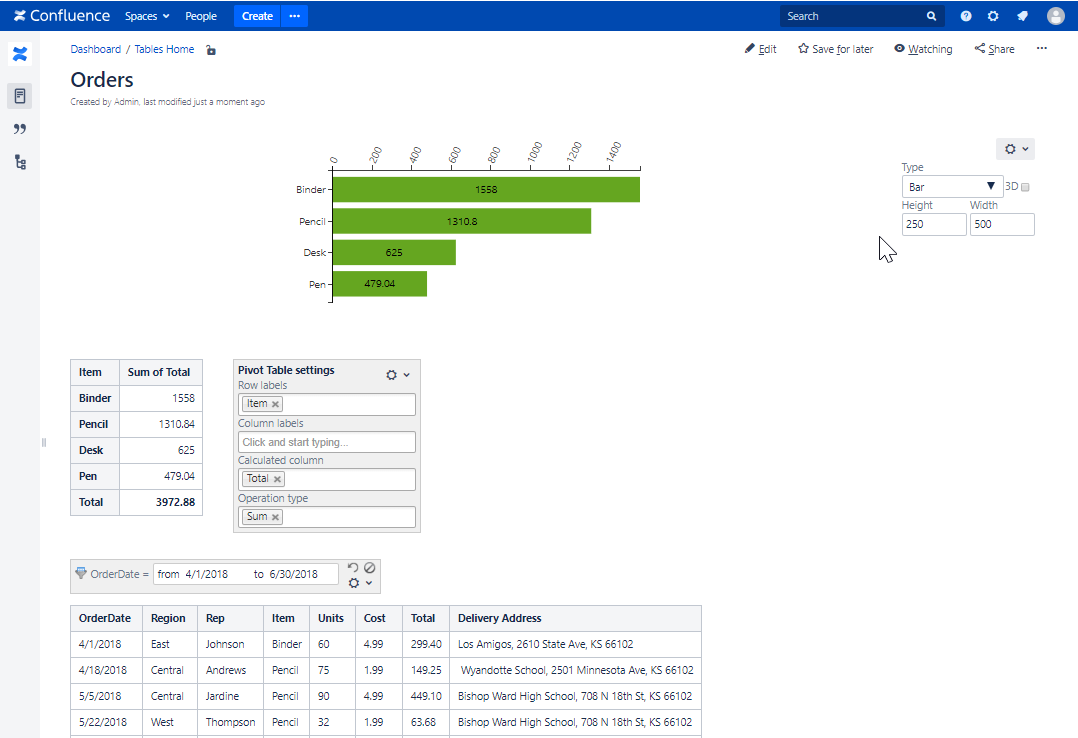Open the page tree icon in sidebar
Viewport: 1078px width, 738px height.
click(x=19, y=162)
